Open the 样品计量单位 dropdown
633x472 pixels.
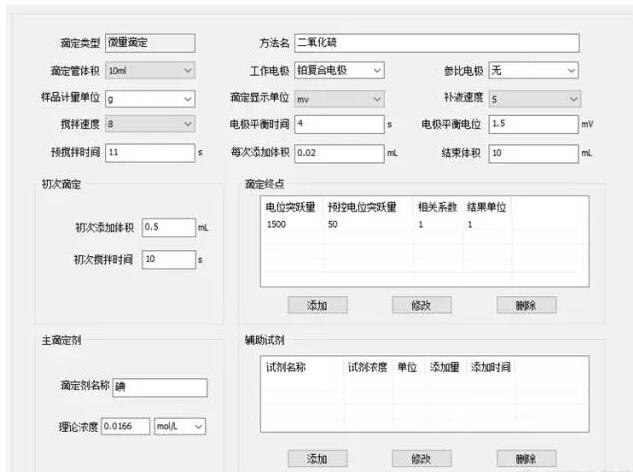[149, 99]
